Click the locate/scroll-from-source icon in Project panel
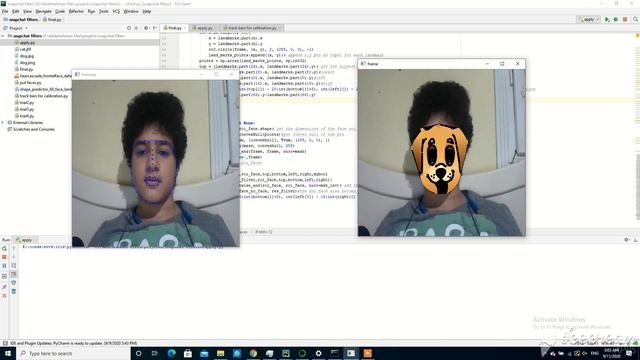This screenshot has height=360, width=640. [129, 28]
